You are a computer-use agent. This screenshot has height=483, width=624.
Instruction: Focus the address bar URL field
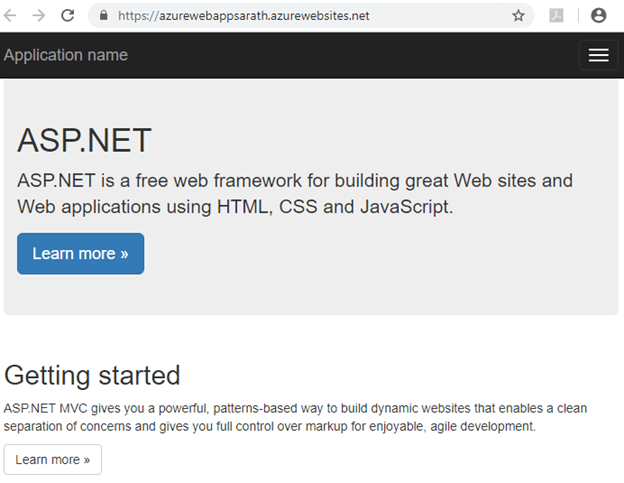click(x=310, y=16)
